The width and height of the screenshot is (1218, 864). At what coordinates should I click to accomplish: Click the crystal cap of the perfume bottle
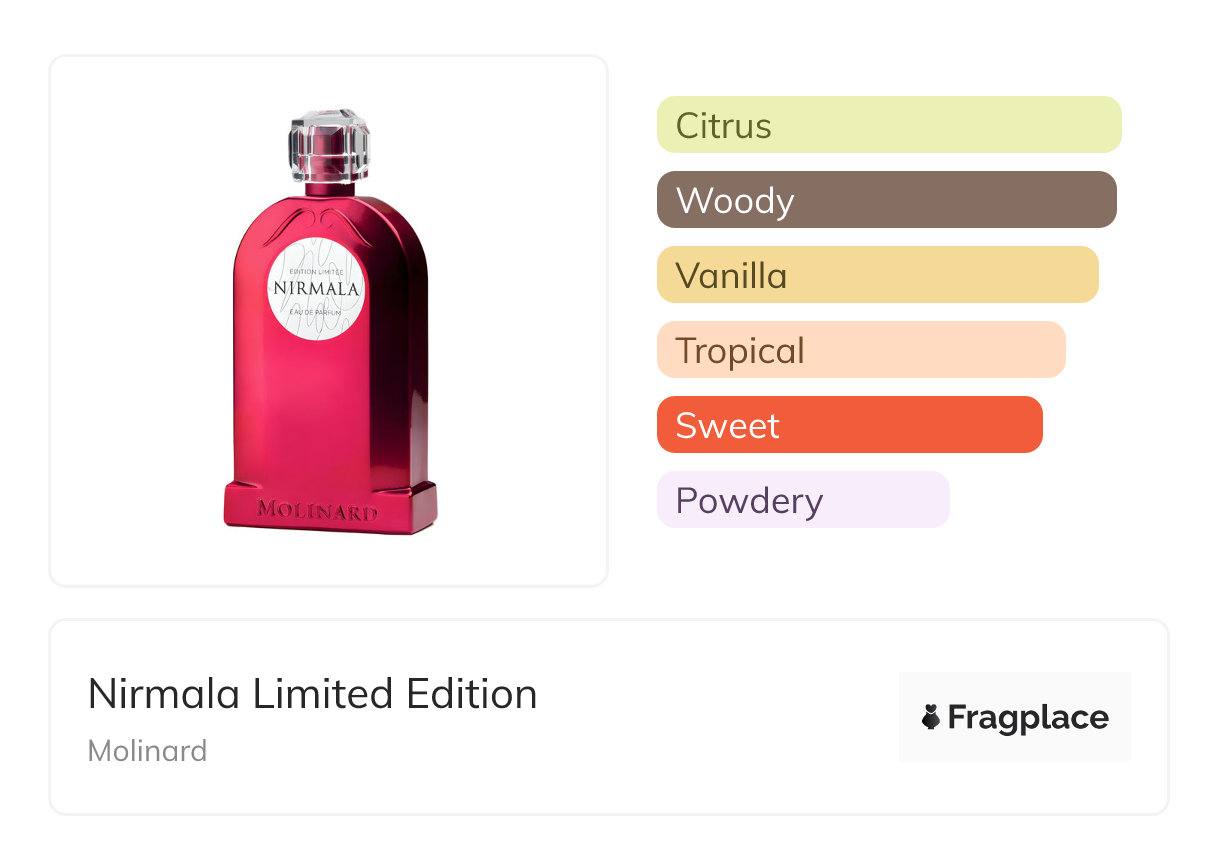329,144
